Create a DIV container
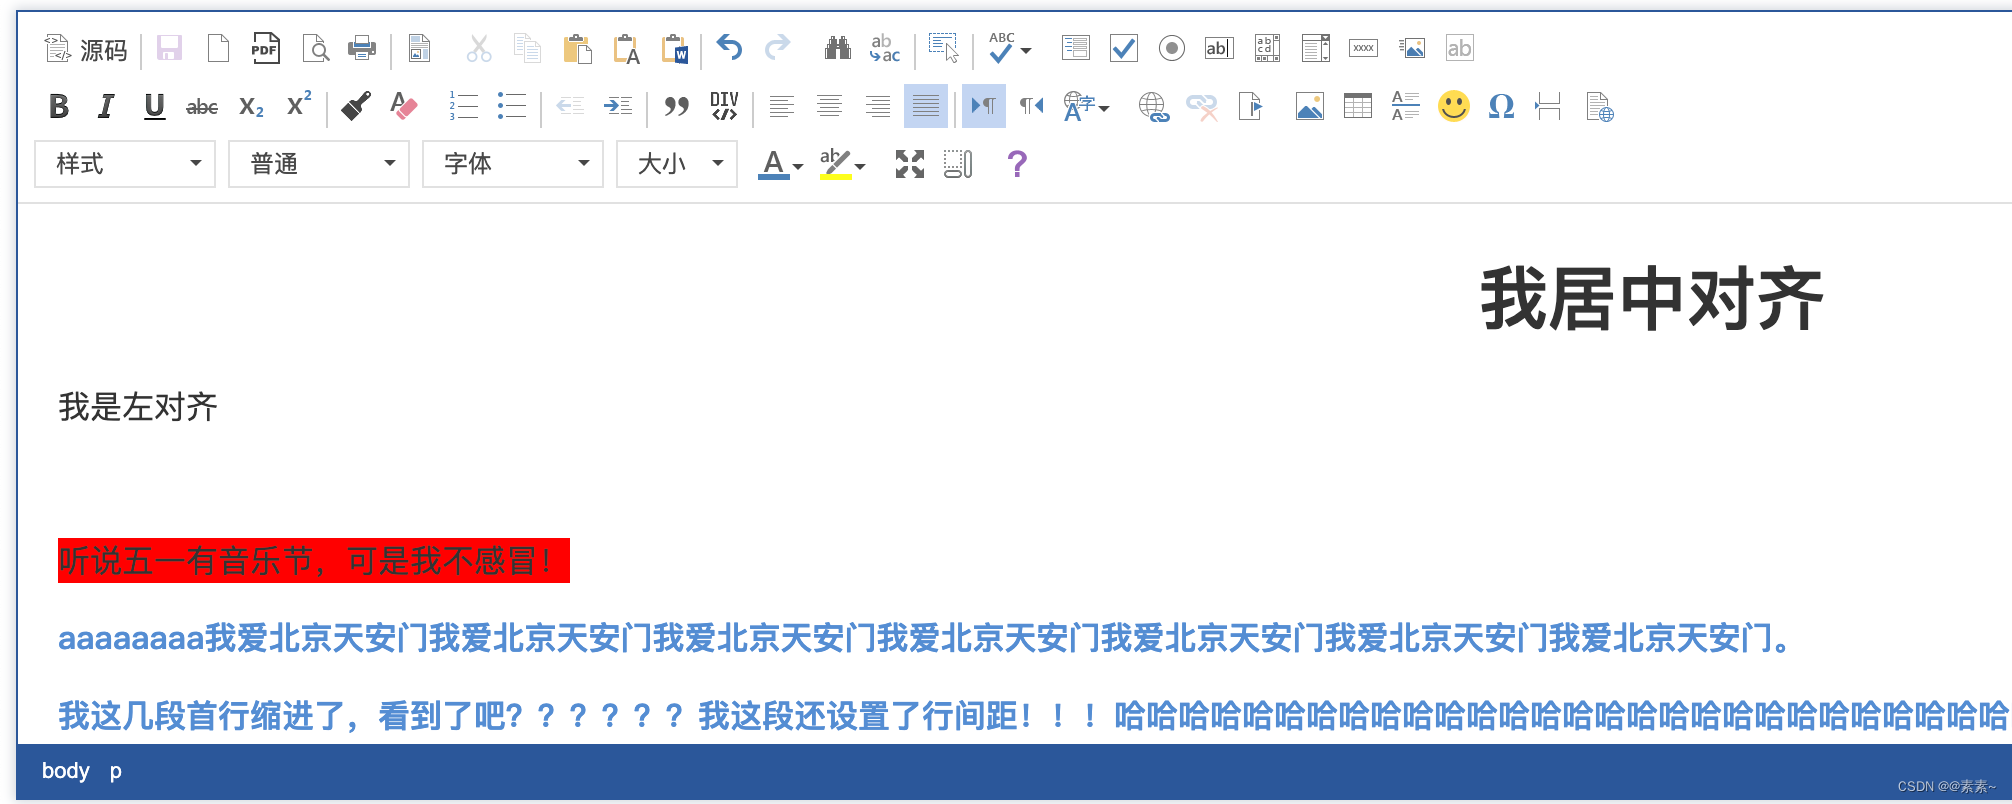 tap(724, 106)
